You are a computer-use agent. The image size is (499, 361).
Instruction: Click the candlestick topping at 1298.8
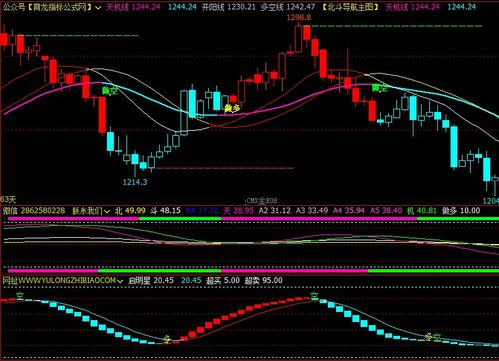pyautogui.click(x=298, y=38)
